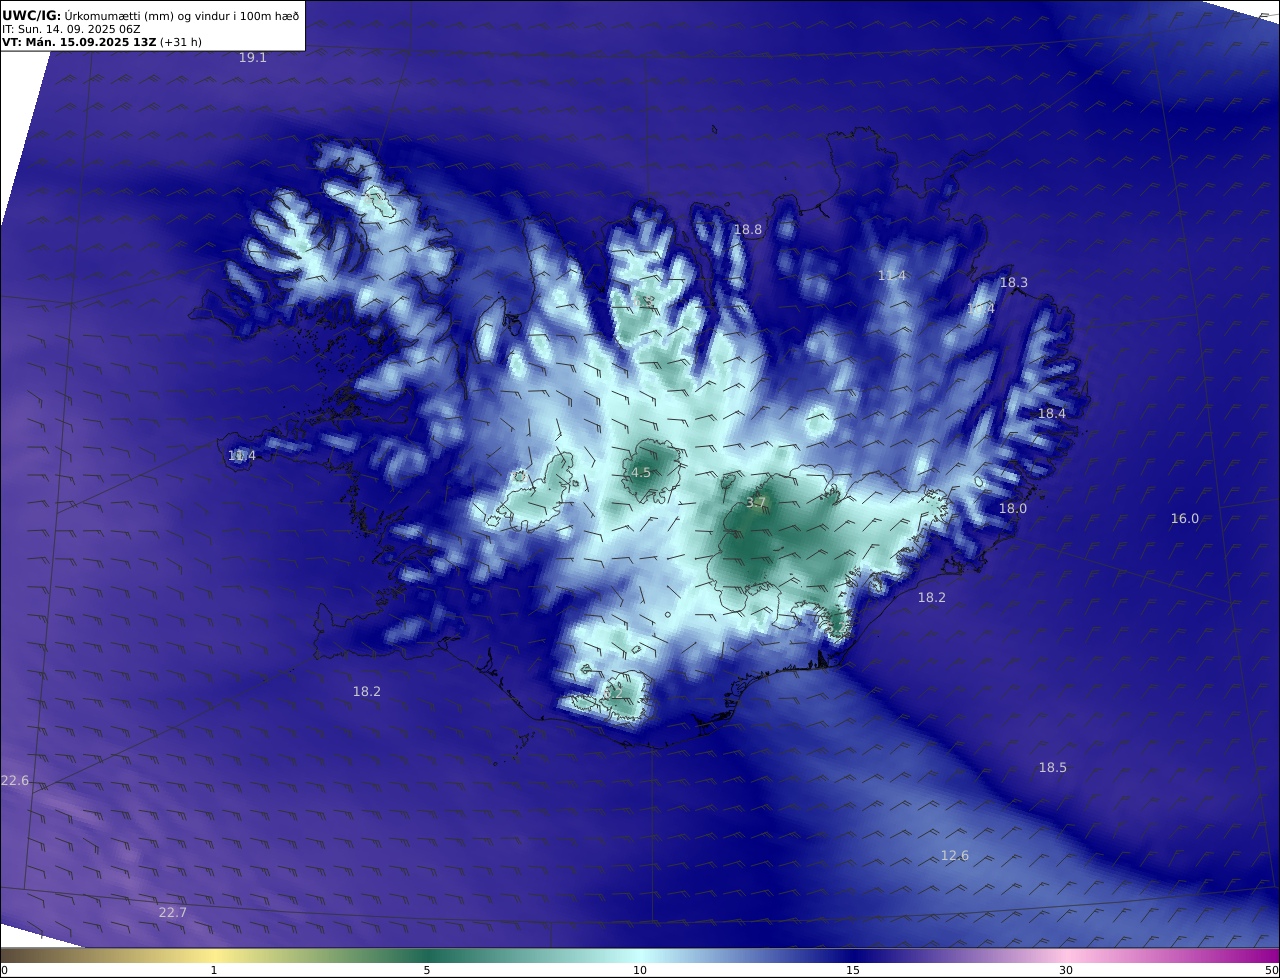Screen dimensions: 1280x978
Task: Click the colorbar tick label 5
Action: [427, 970]
